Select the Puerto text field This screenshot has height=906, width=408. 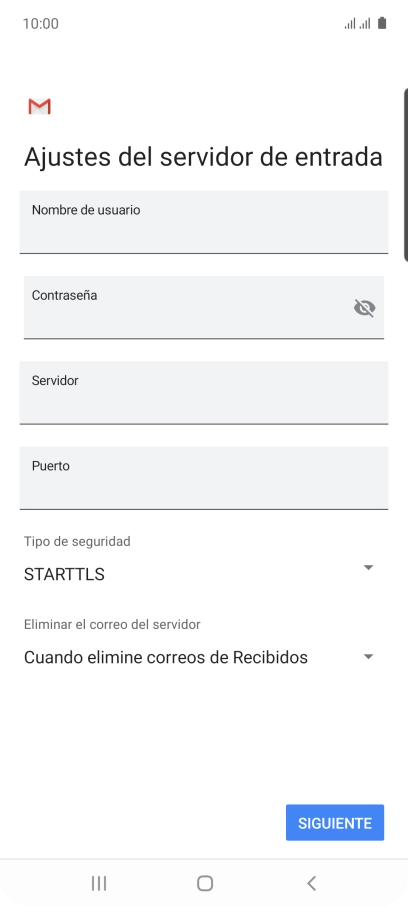[x=203, y=478]
